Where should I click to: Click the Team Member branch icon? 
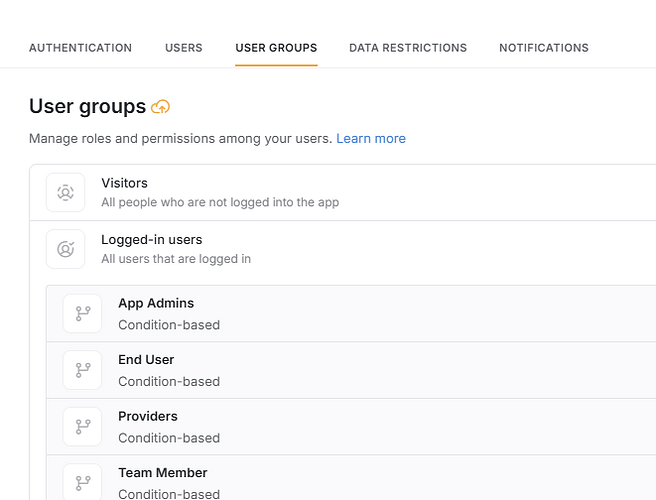click(83, 481)
